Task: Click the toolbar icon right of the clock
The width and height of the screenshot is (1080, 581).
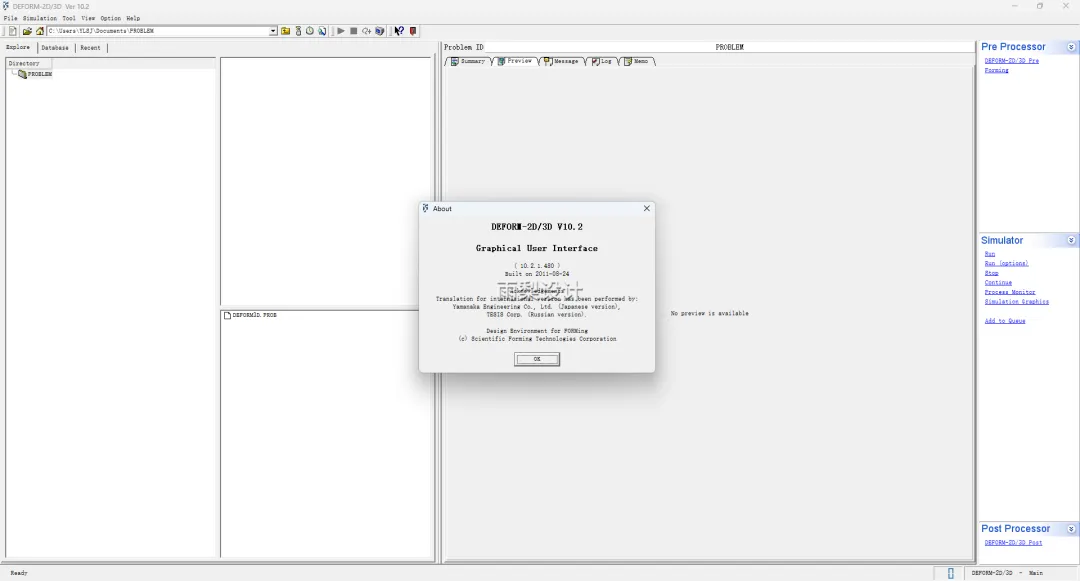Action: 322,31
